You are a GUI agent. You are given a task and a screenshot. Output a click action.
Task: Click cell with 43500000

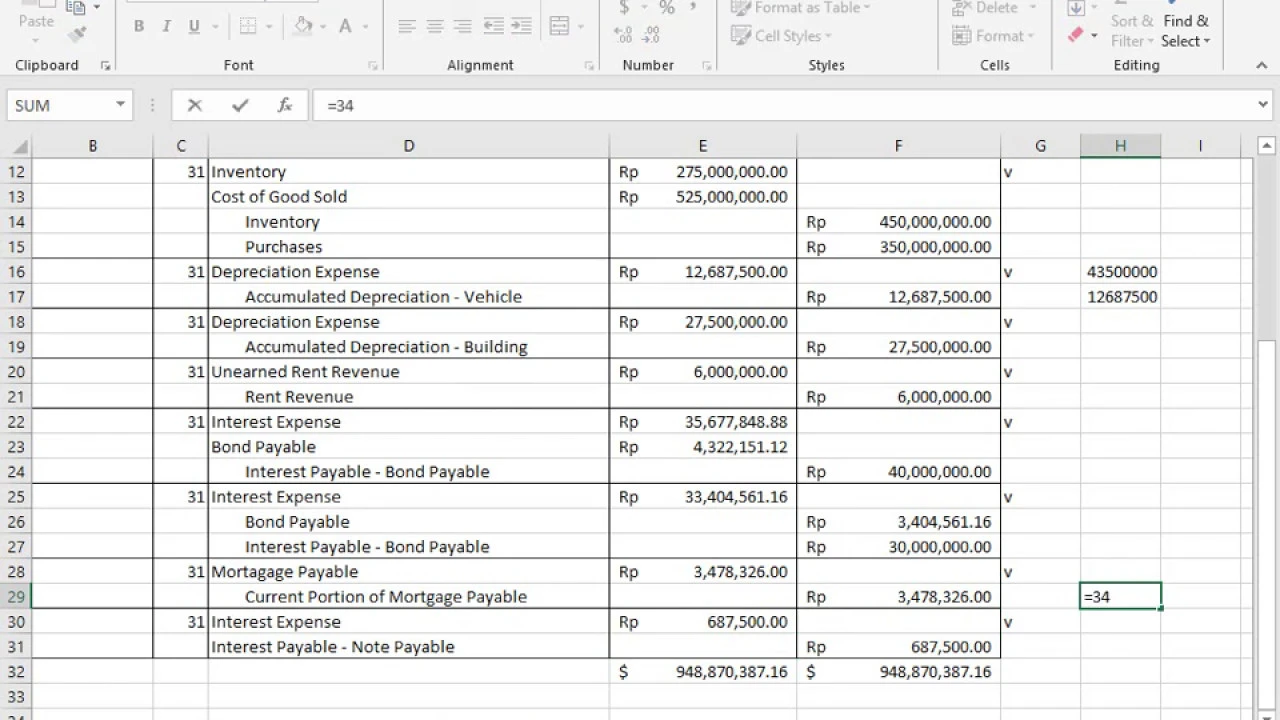[x=1120, y=271]
